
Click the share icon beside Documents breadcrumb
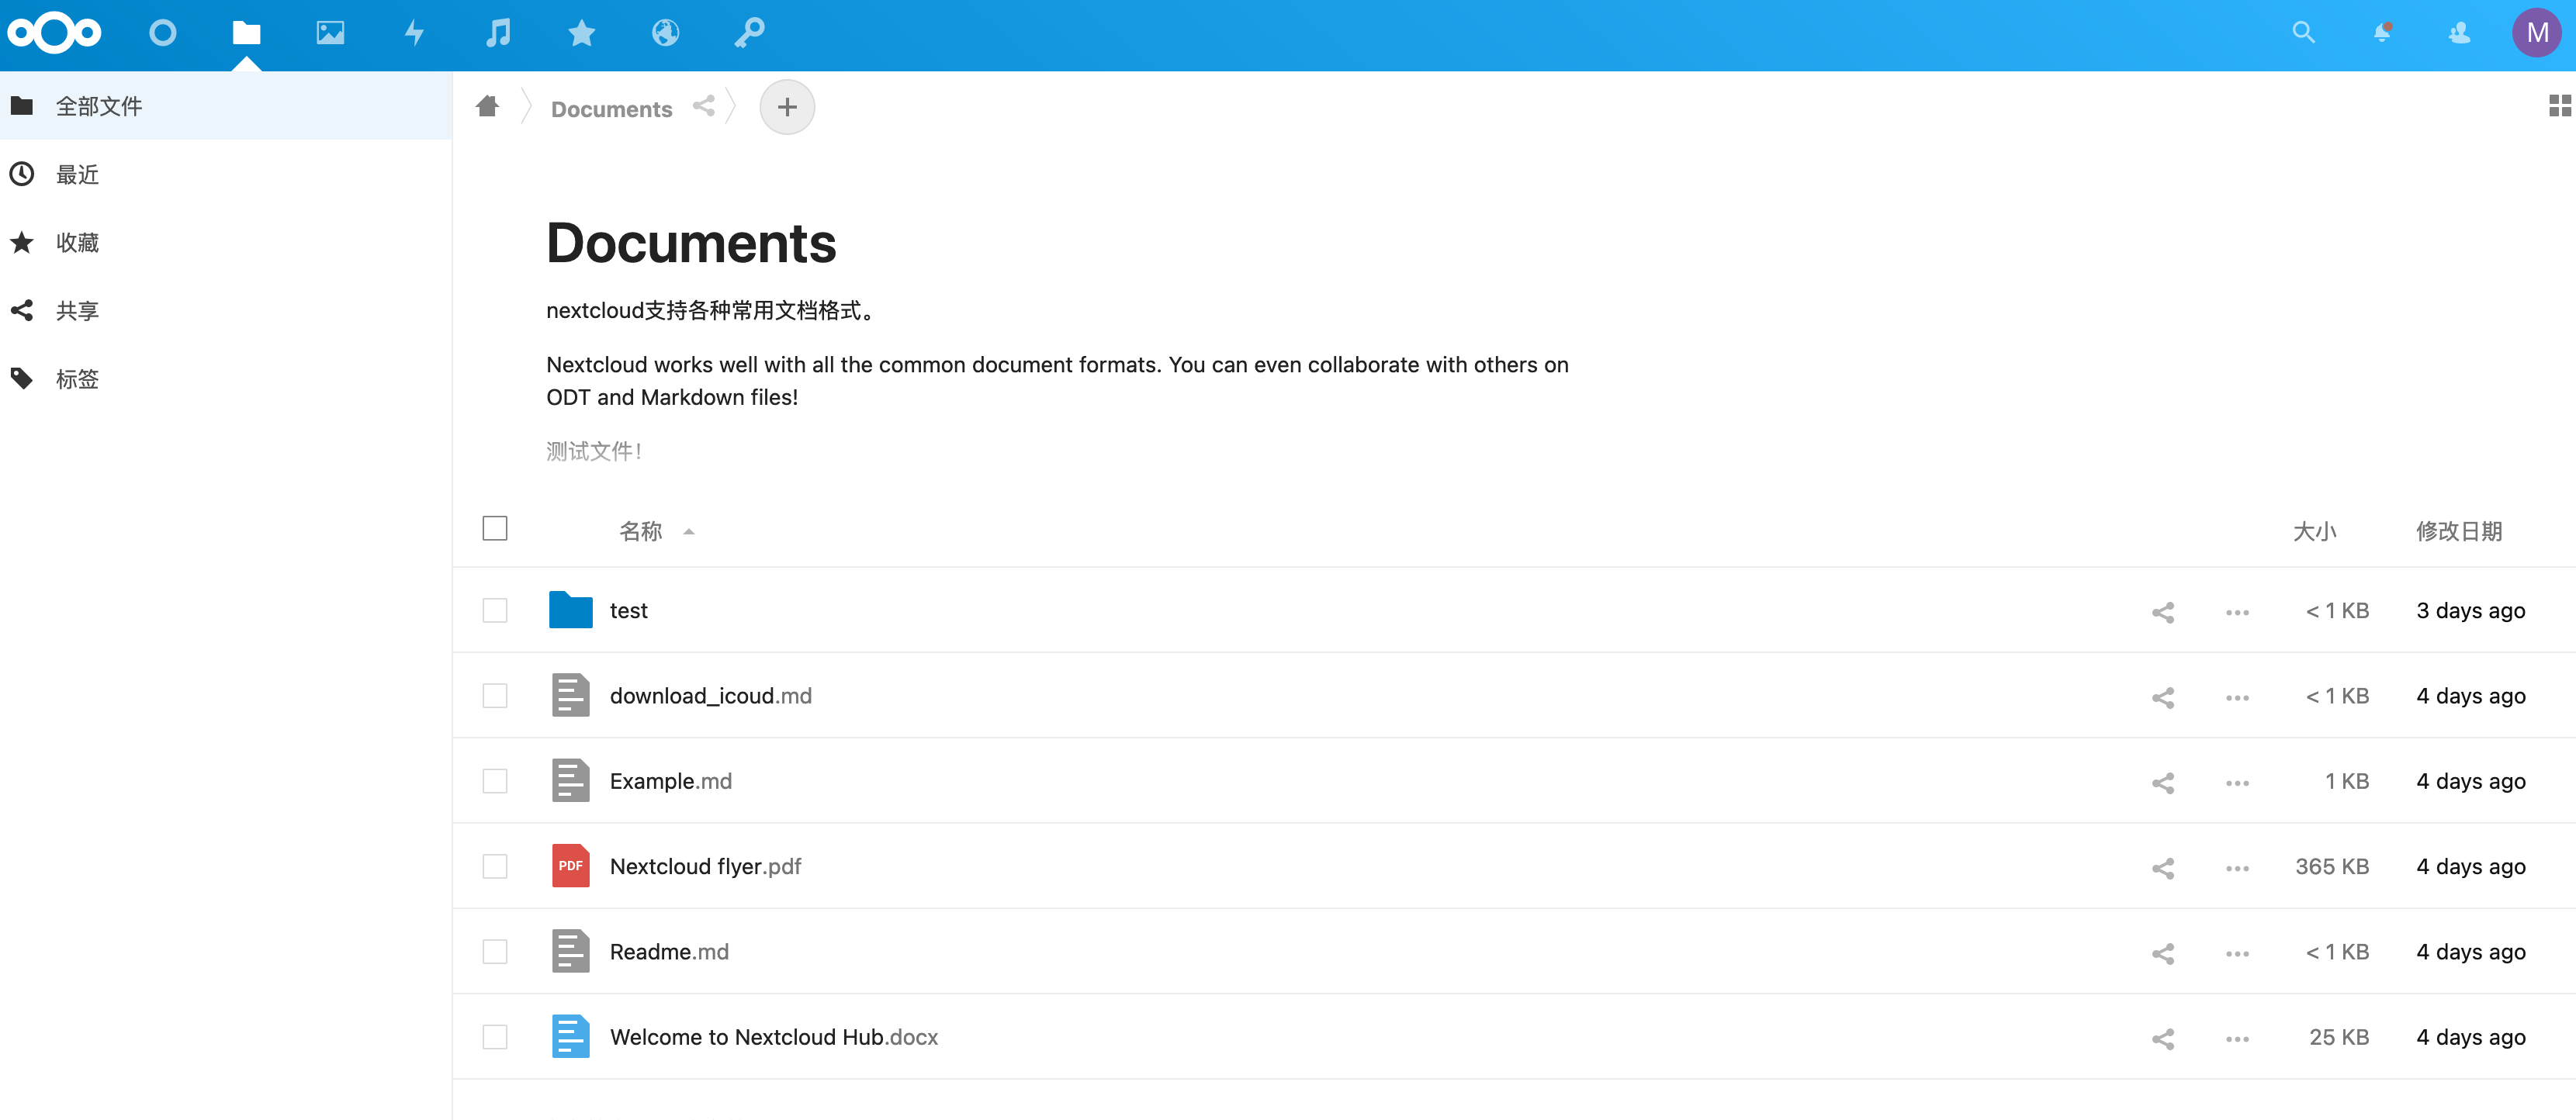704,106
